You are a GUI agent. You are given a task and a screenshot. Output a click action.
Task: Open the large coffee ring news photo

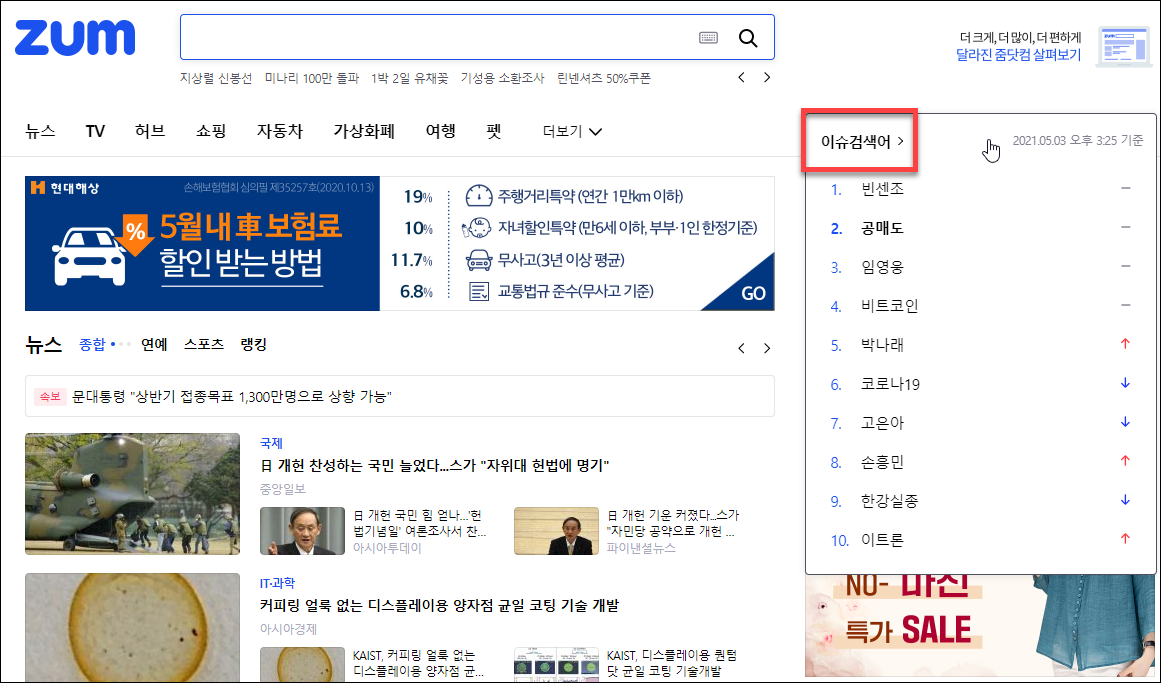point(133,627)
